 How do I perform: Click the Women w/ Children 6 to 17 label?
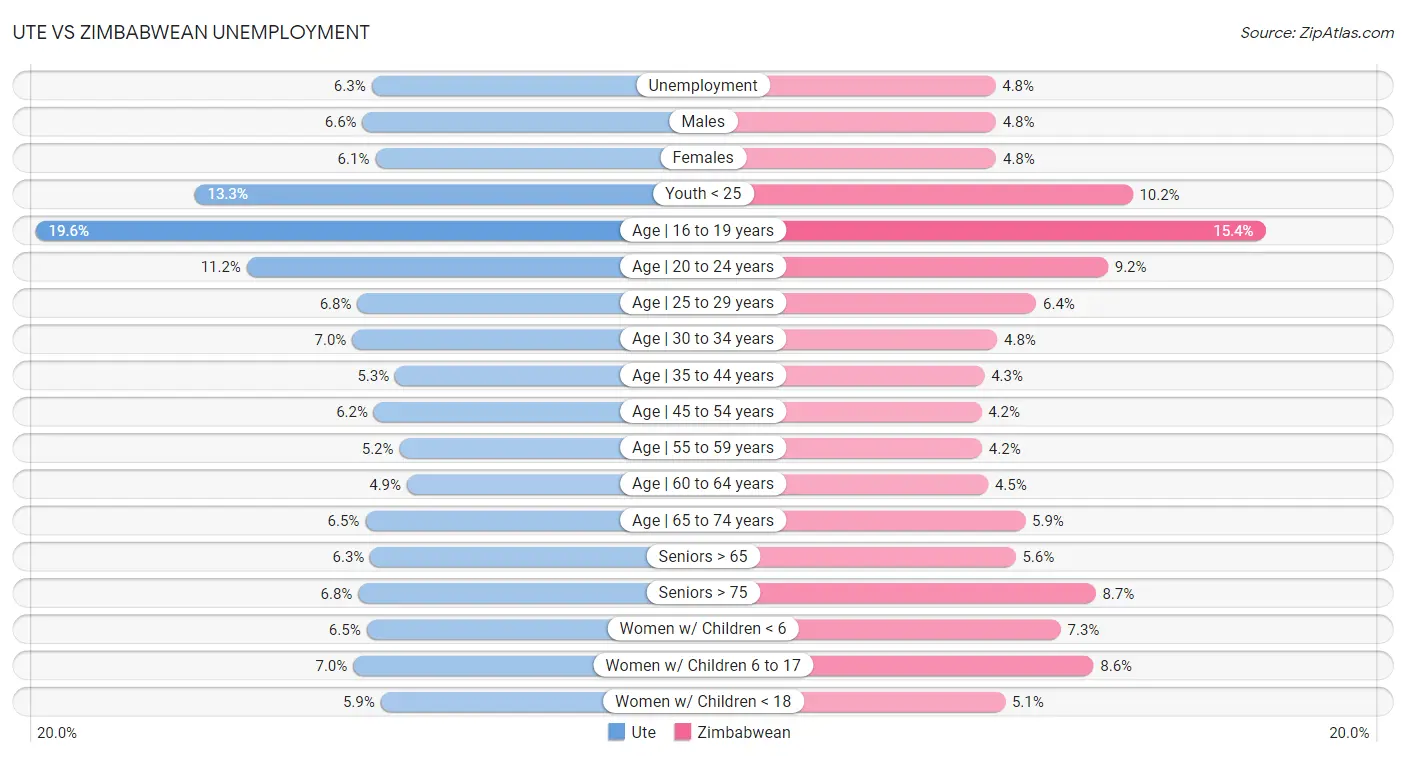(703, 665)
